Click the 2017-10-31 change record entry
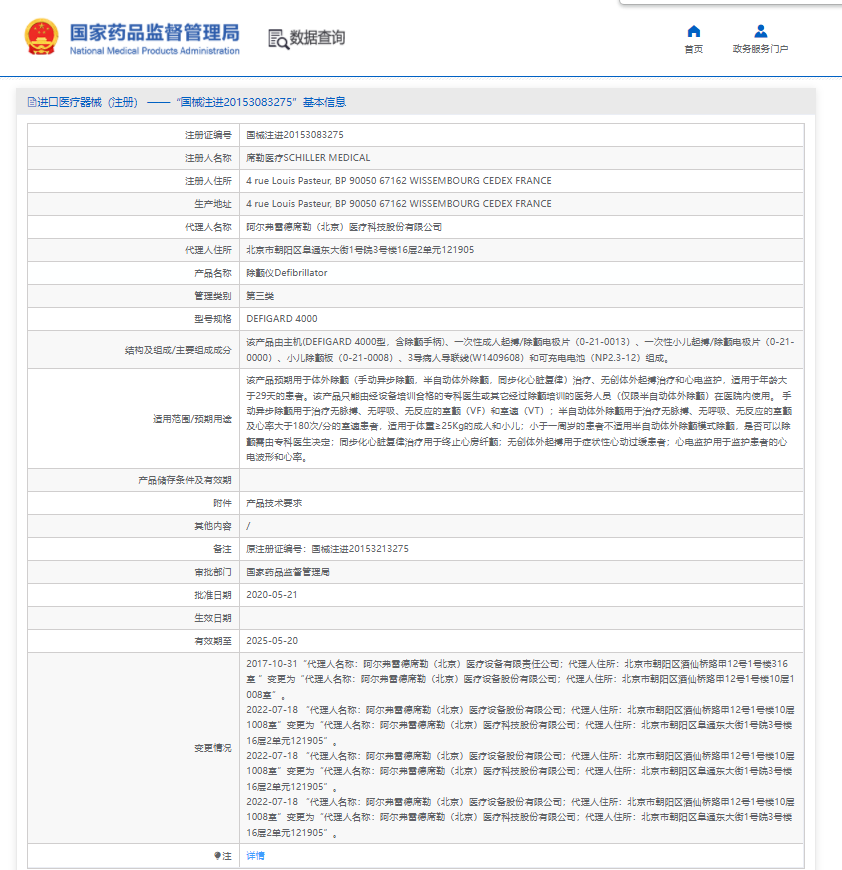Viewport: 842px width, 870px height. pos(520,679)
